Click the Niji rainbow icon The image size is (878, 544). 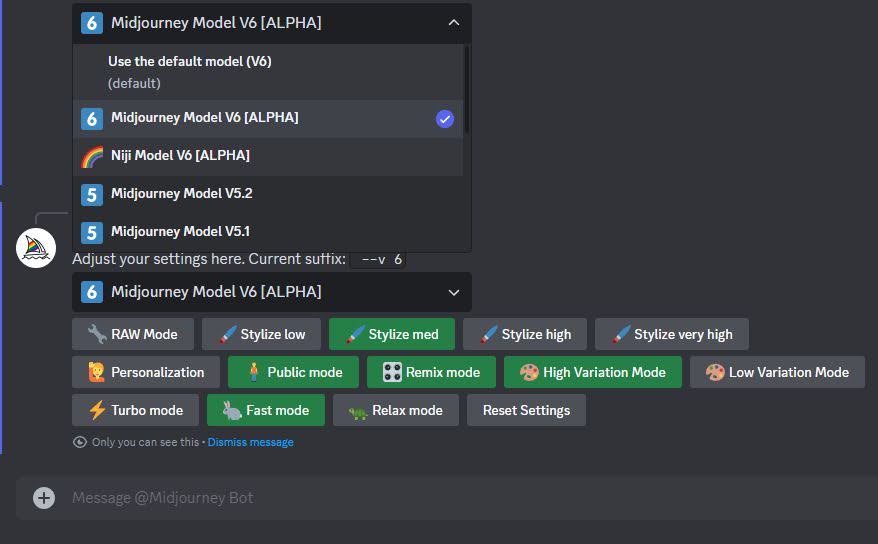pyautogui.click(x=92, y=157)
